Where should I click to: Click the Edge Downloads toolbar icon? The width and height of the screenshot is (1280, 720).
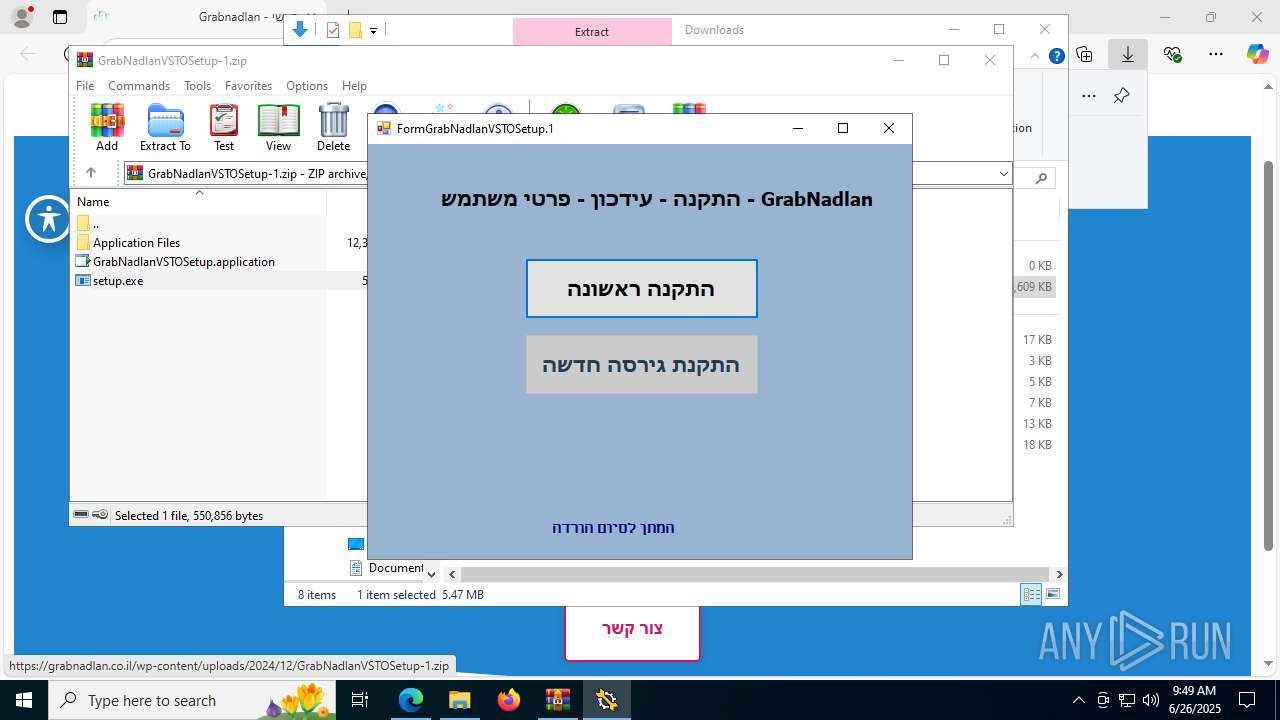1128,55
